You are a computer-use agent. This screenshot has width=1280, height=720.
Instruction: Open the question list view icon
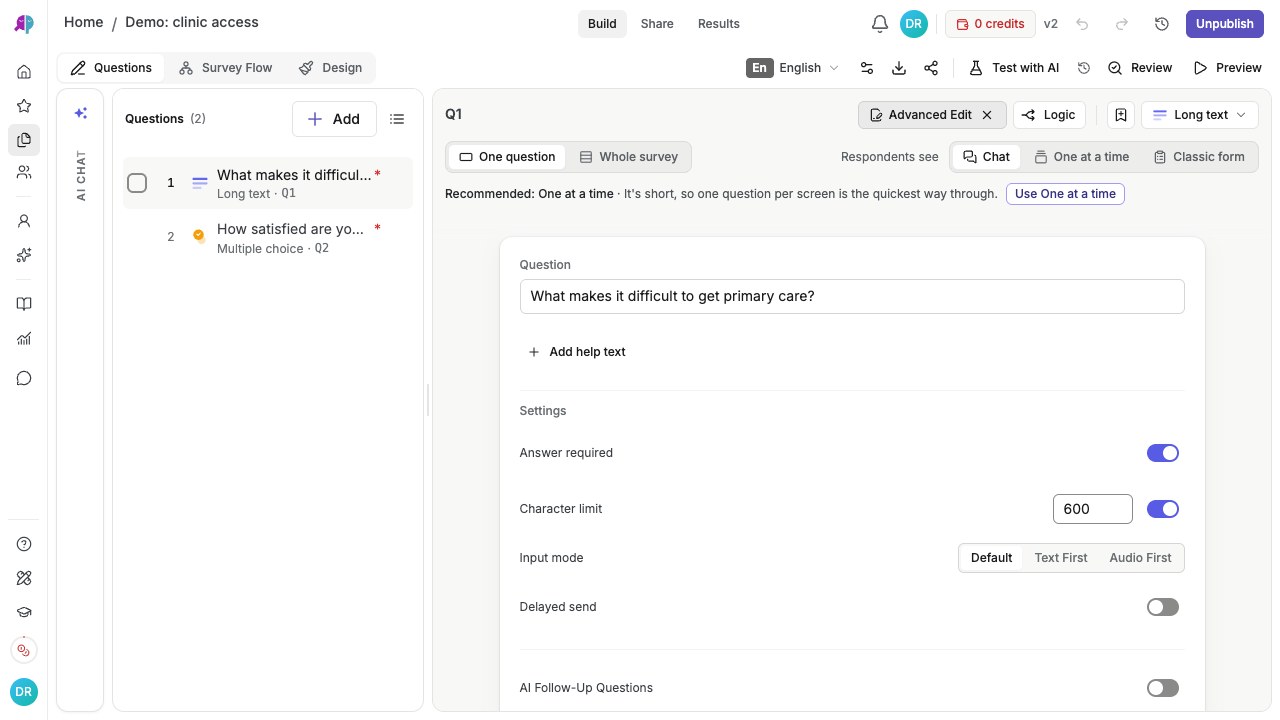click(397, 119)
